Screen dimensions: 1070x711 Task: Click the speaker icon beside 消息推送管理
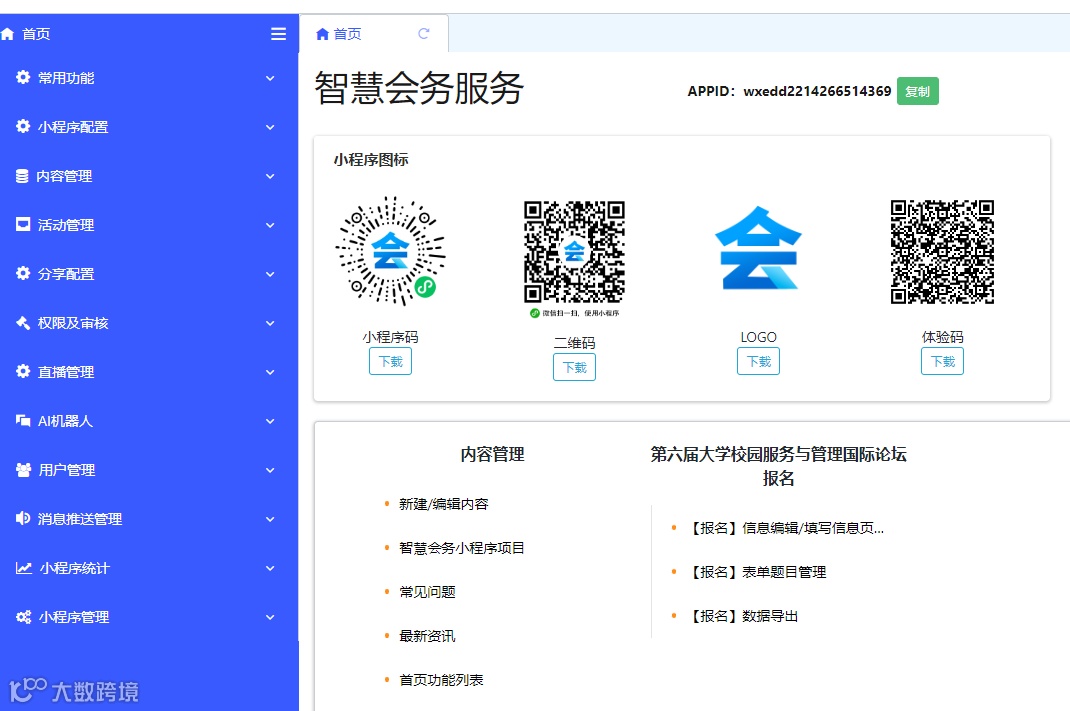tap(23, 519)
